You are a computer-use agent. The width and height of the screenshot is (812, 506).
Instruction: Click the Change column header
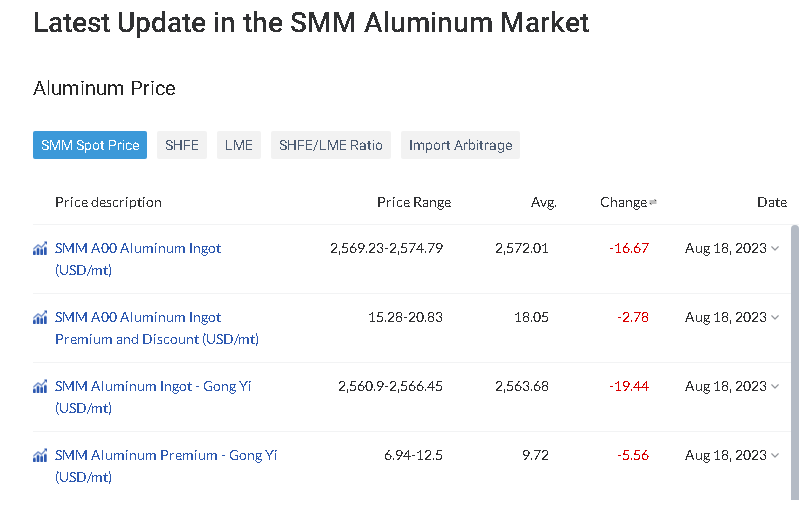coord(624,202)
